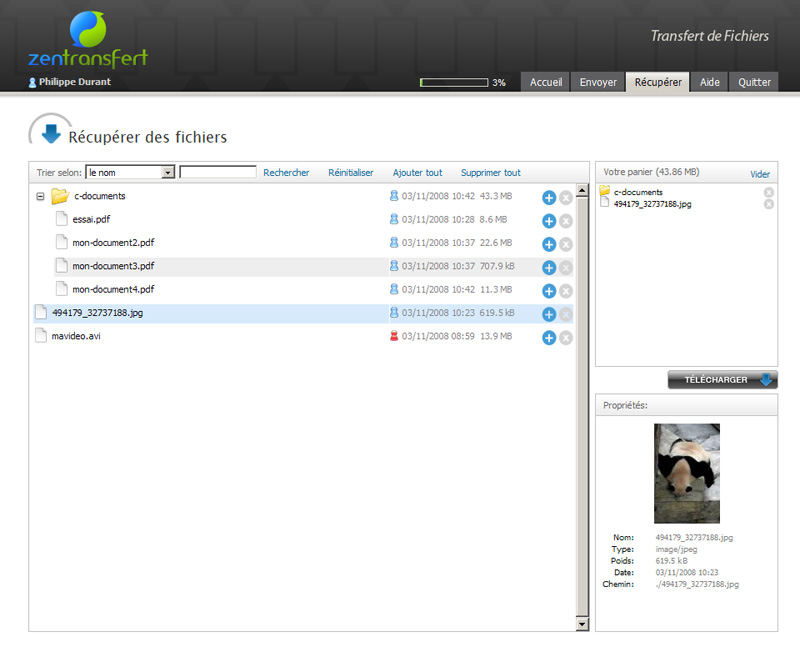This screenshot has height=667, width=800.
Task: Click the user icon beside Philippe Durant
Action: [32, 83]
